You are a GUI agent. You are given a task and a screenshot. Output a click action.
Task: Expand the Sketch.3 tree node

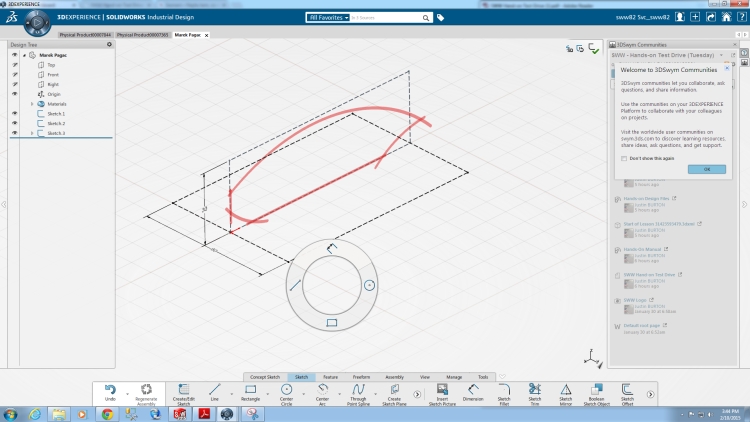coord(31,133)
